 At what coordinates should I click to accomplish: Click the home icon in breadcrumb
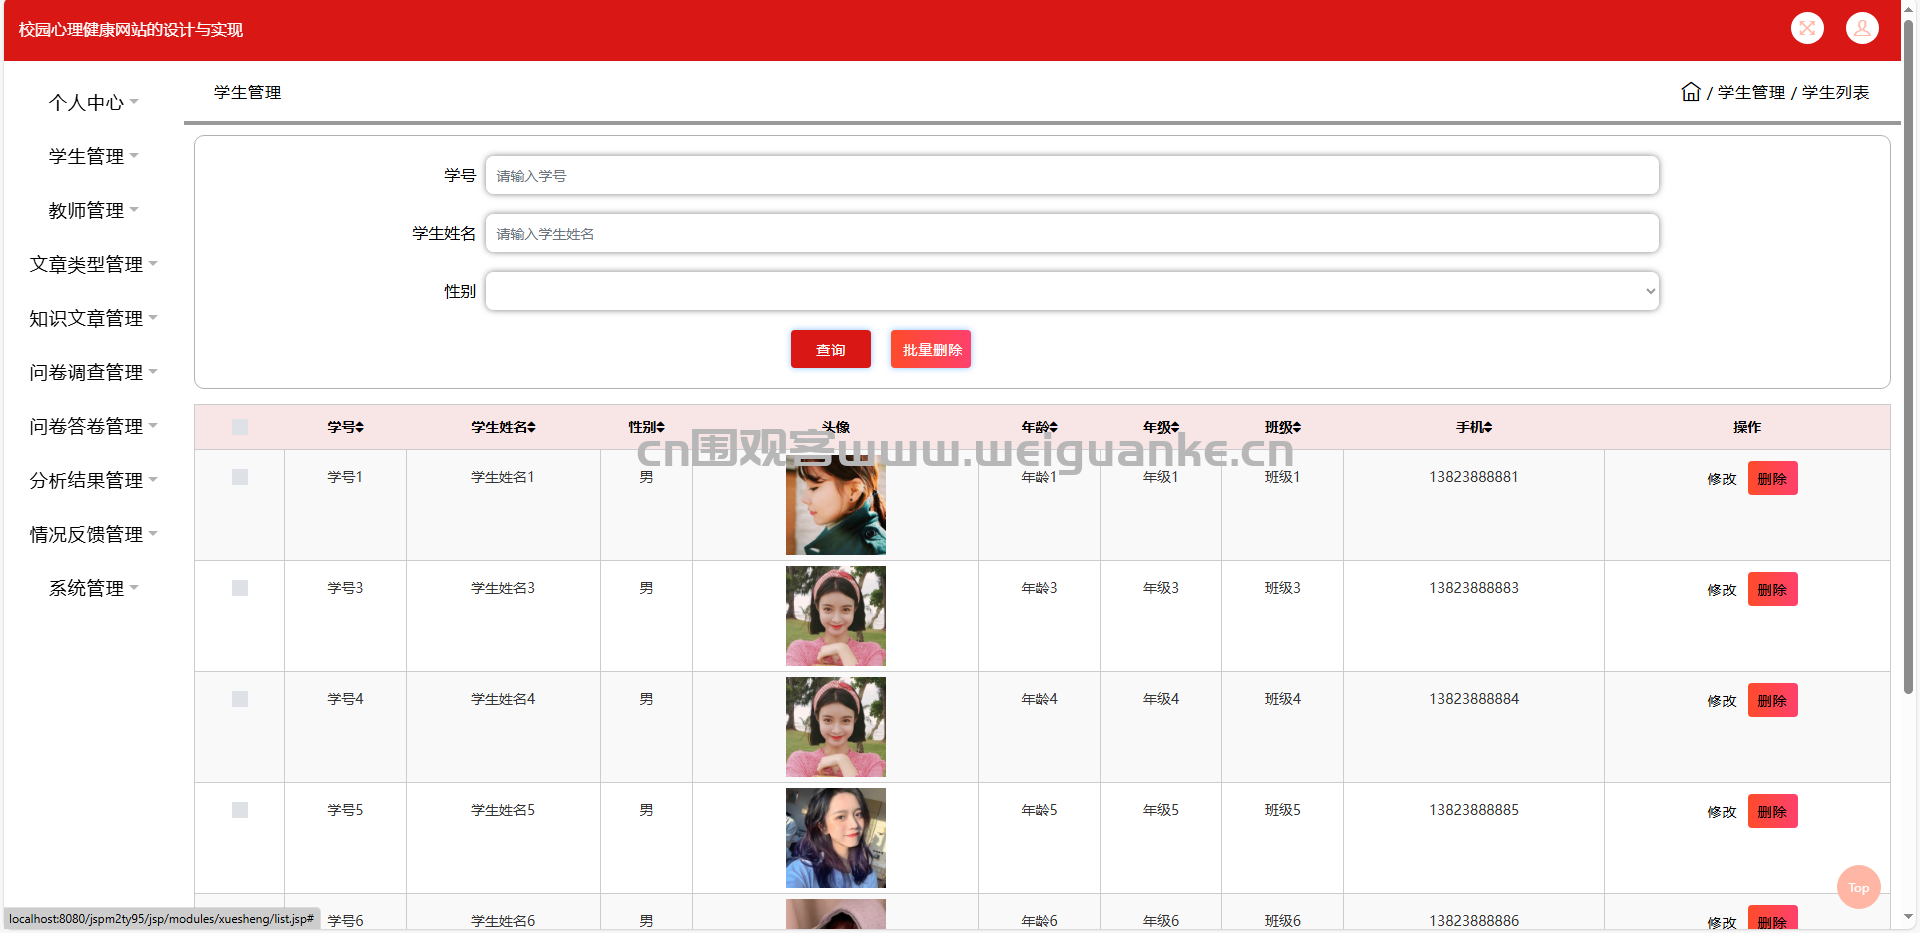pos(1691,92)
